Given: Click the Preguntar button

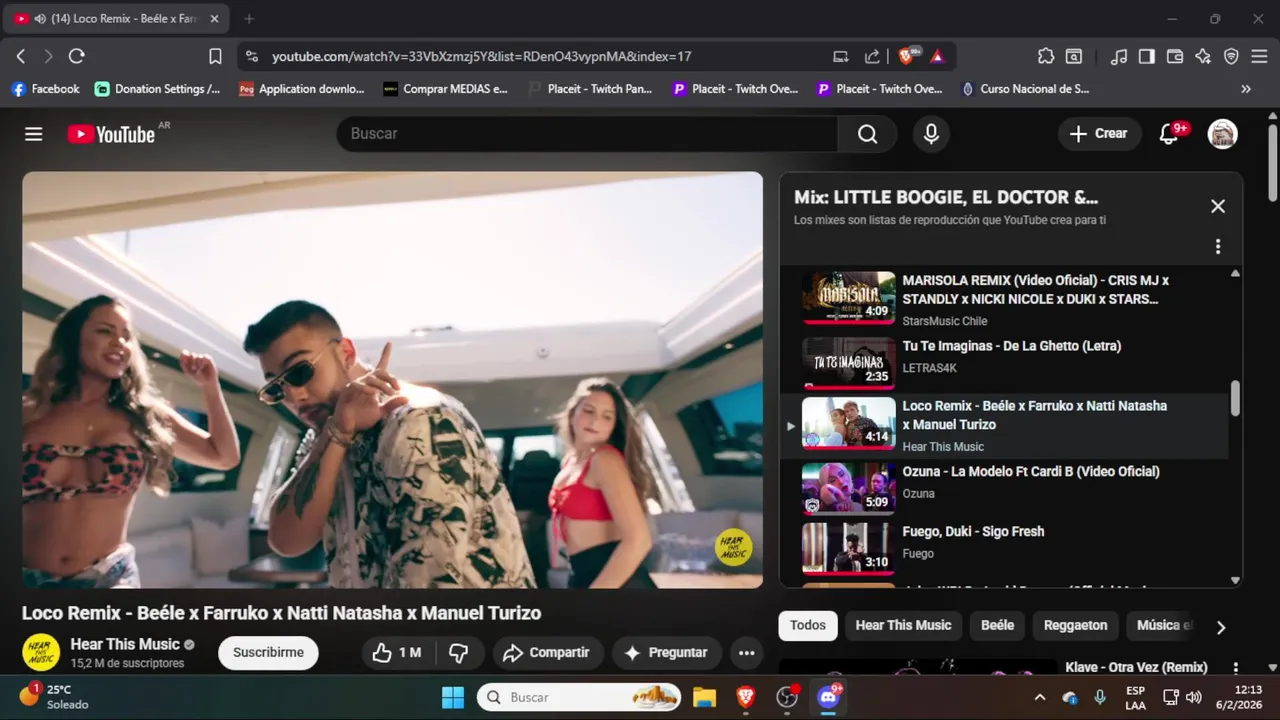Looking at the screenshot, I should coord(666,653).
